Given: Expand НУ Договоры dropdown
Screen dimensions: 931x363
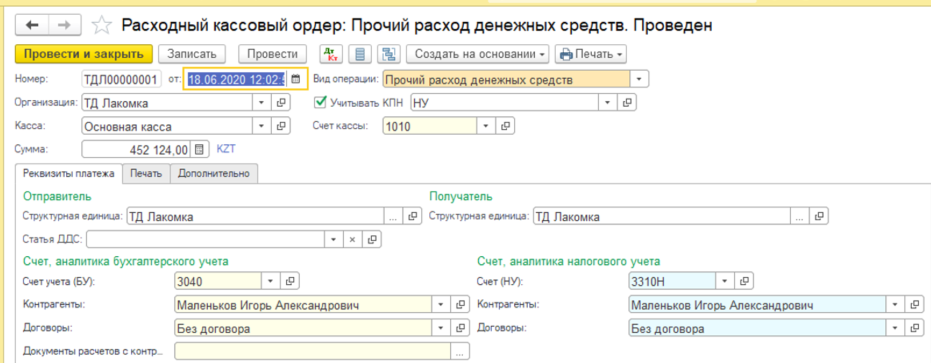Looking at the screenshot, I should 896,327.
